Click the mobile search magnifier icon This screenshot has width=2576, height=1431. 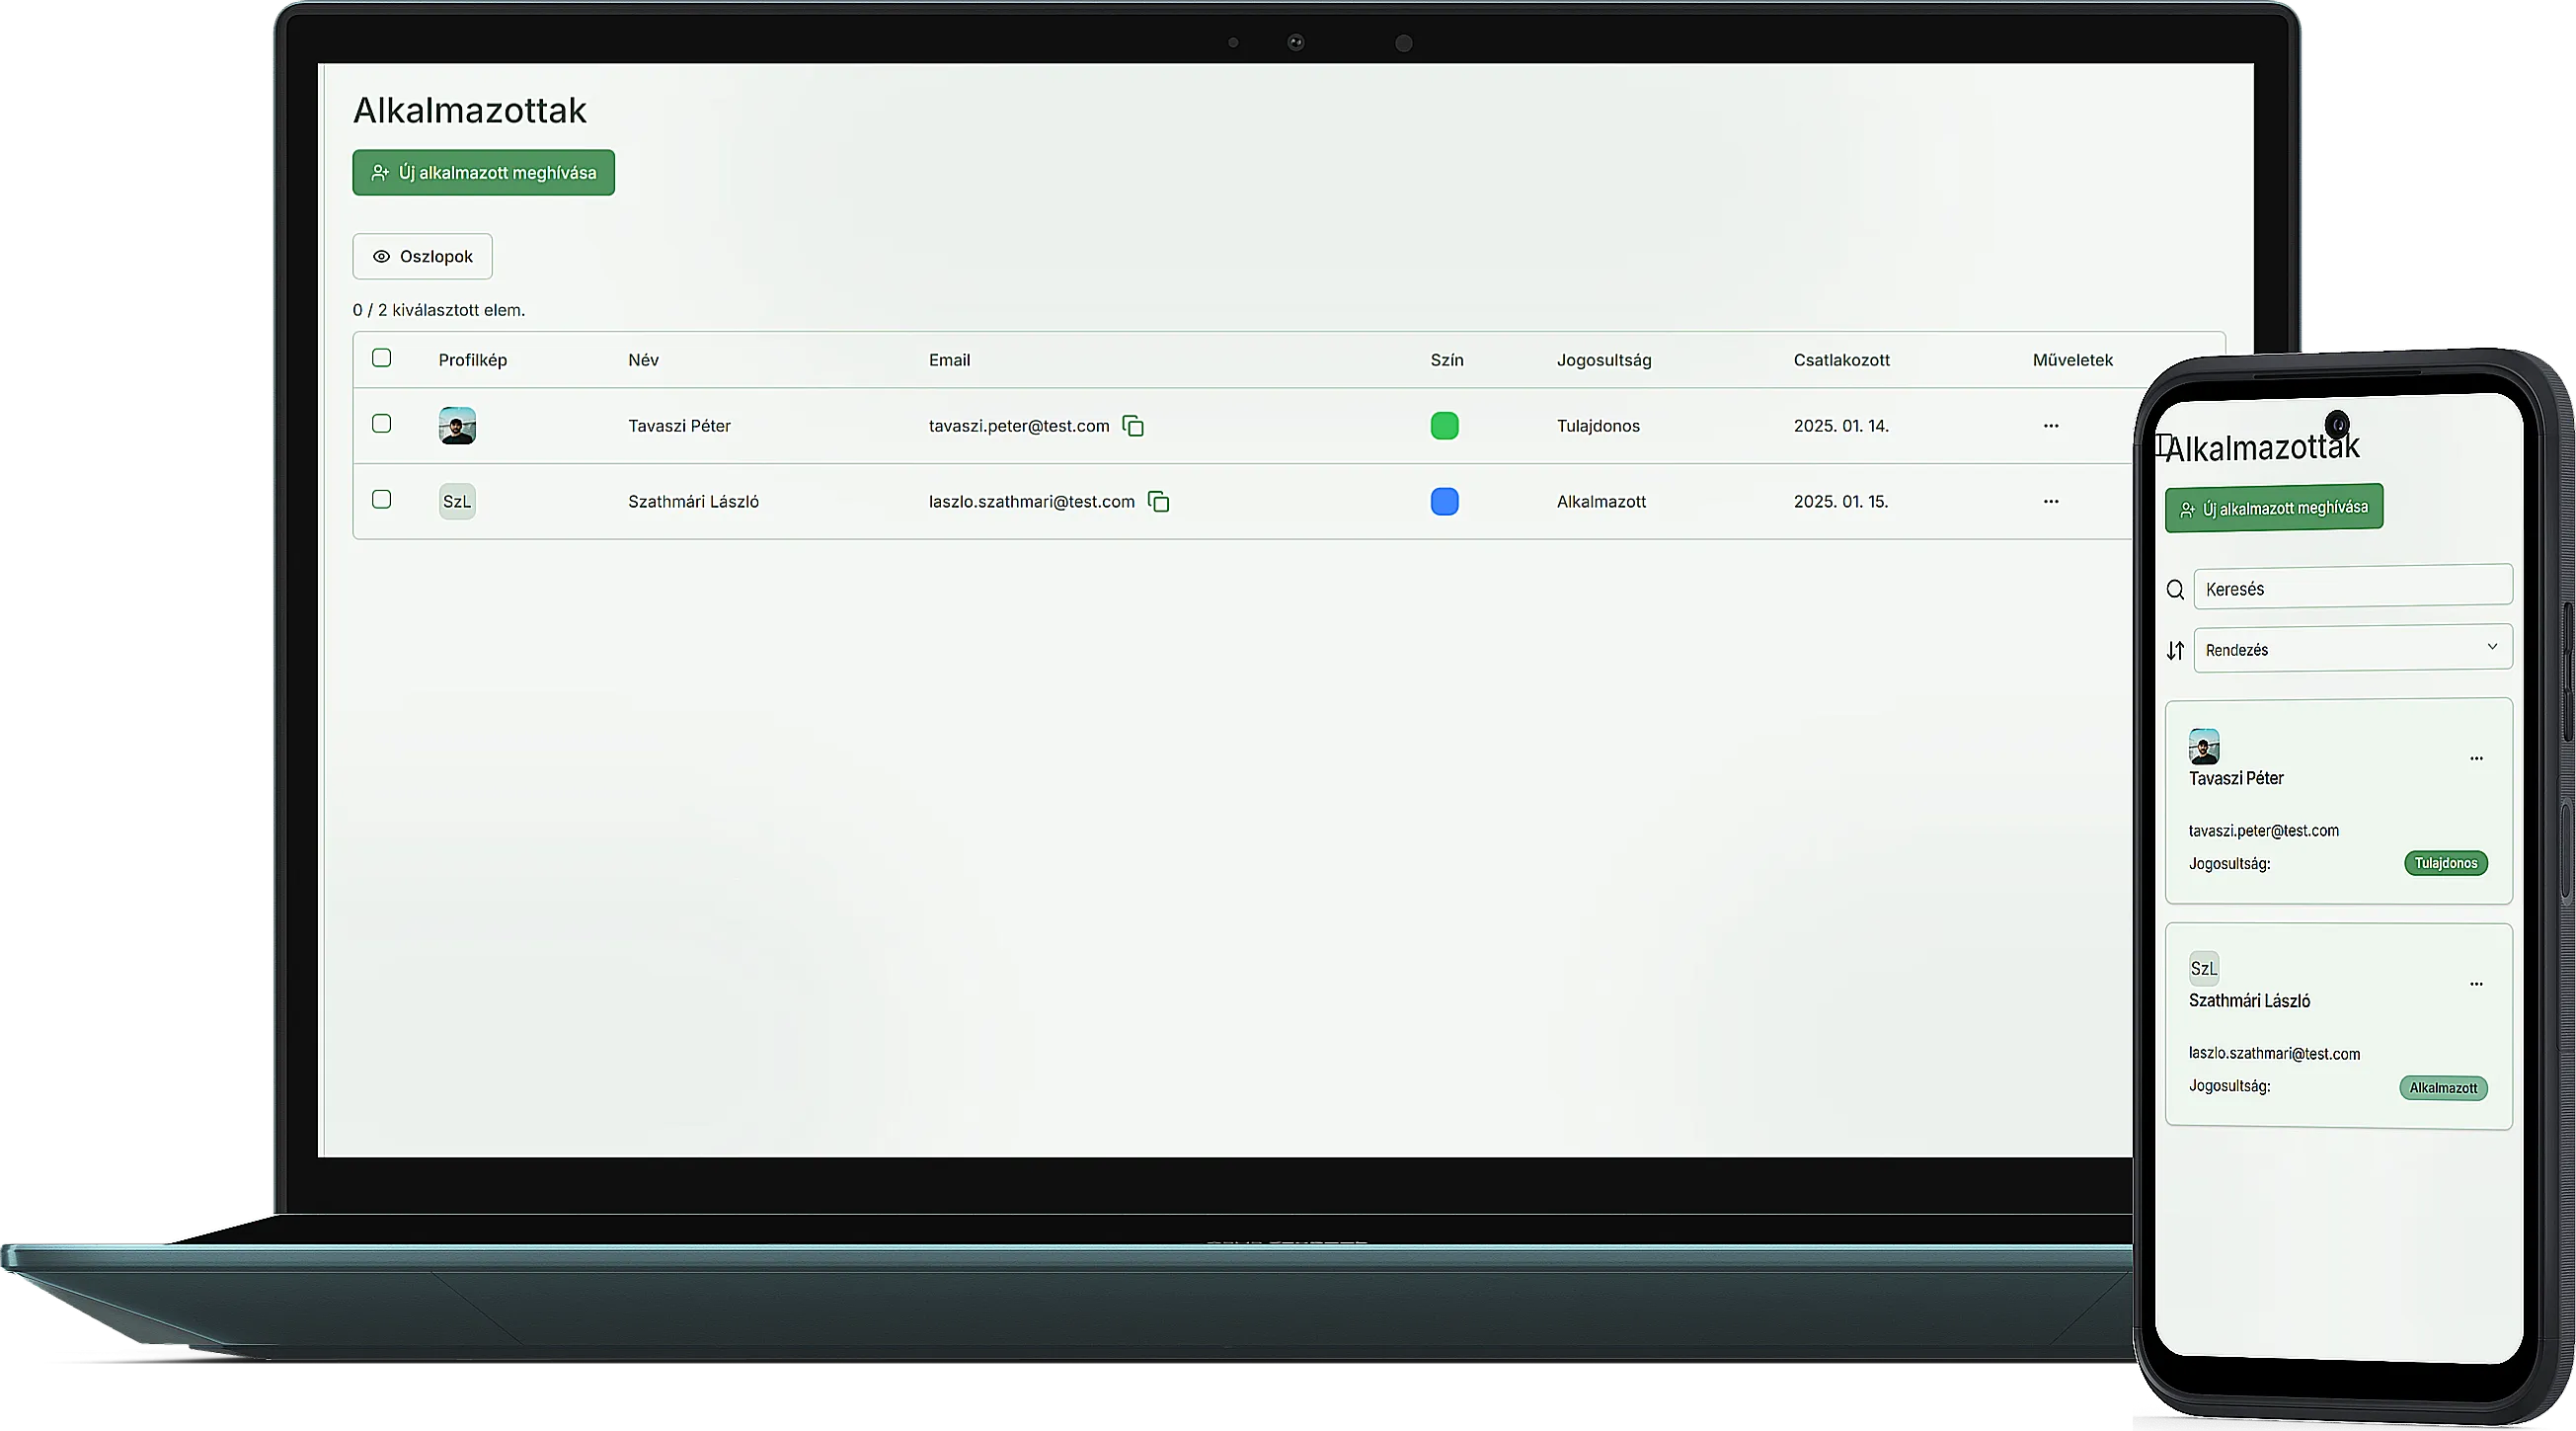(2175, 590)
